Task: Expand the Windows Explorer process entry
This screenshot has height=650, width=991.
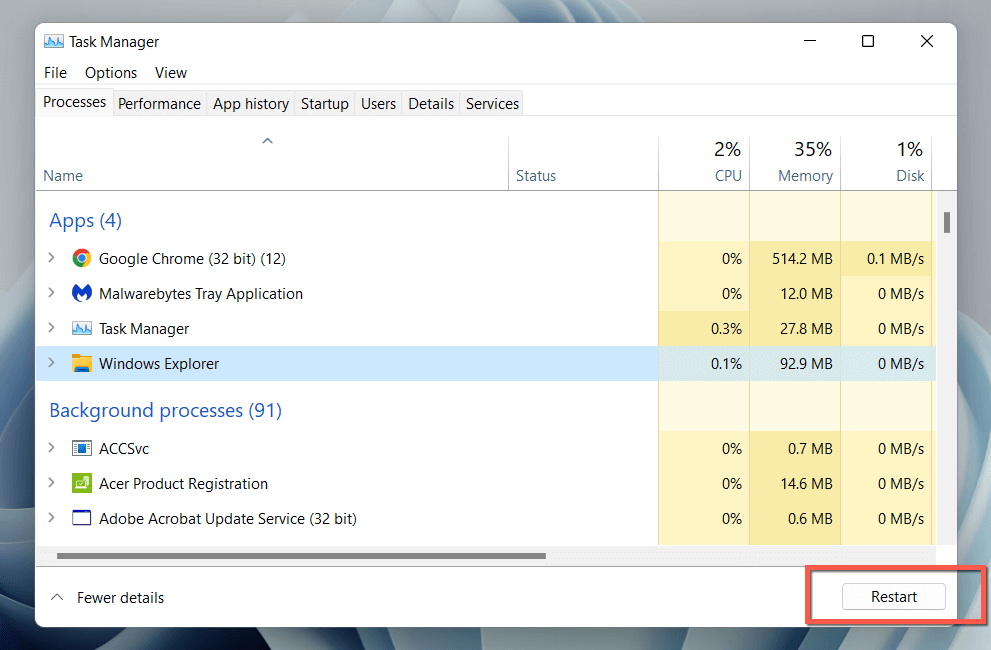Action: [52, 363]
